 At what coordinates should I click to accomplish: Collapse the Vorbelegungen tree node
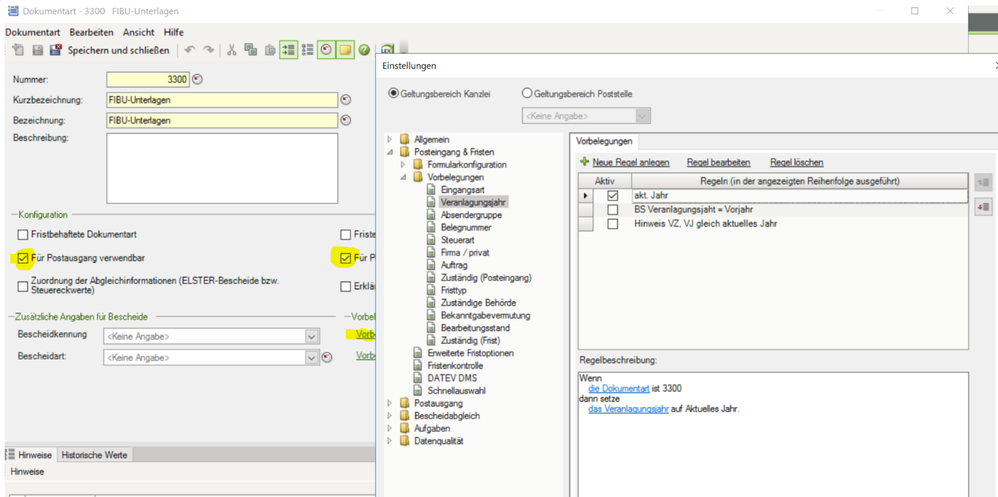(403, 177)
